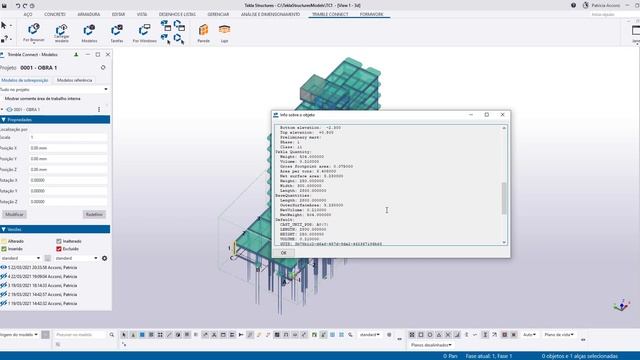Click the lower-right small ribbon cursor icon
640x360 pixels.
(x=179, y=39)
